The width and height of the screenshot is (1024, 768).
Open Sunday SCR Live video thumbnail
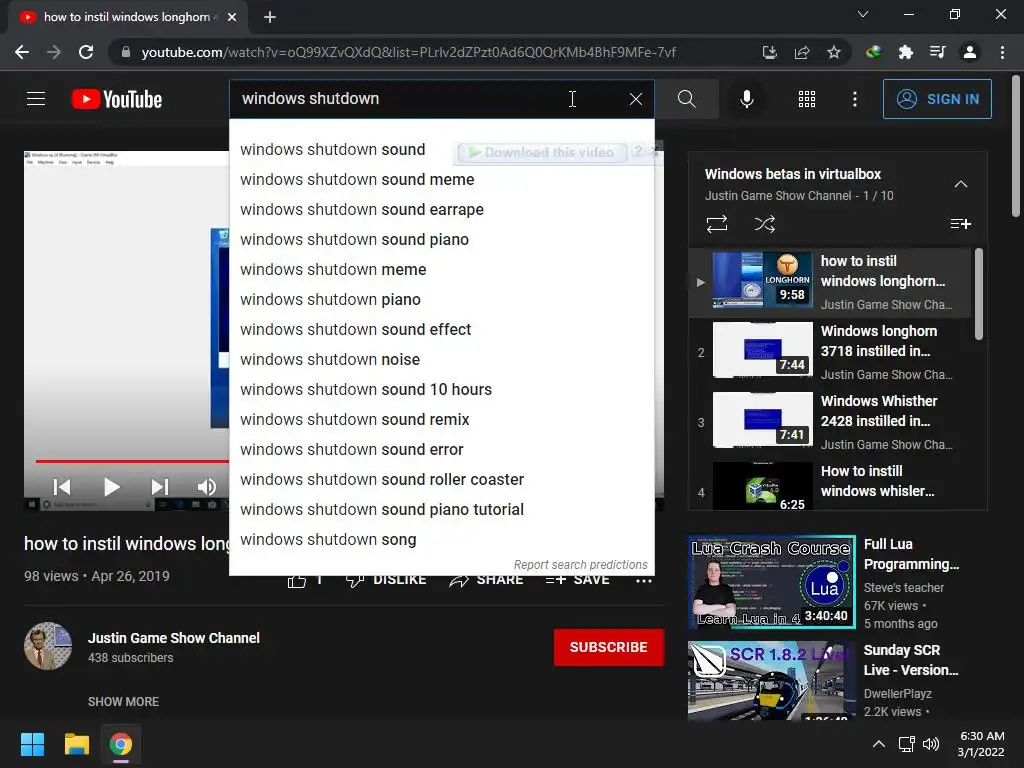coord(771,680)
